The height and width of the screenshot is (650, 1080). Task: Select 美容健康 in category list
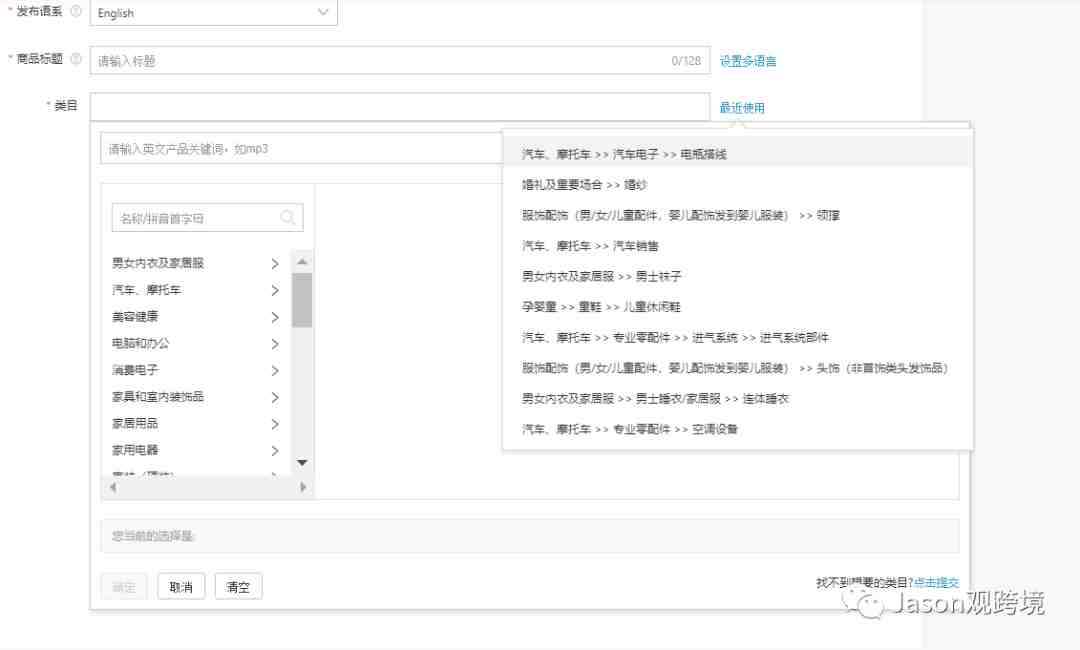tap(135, 317)
